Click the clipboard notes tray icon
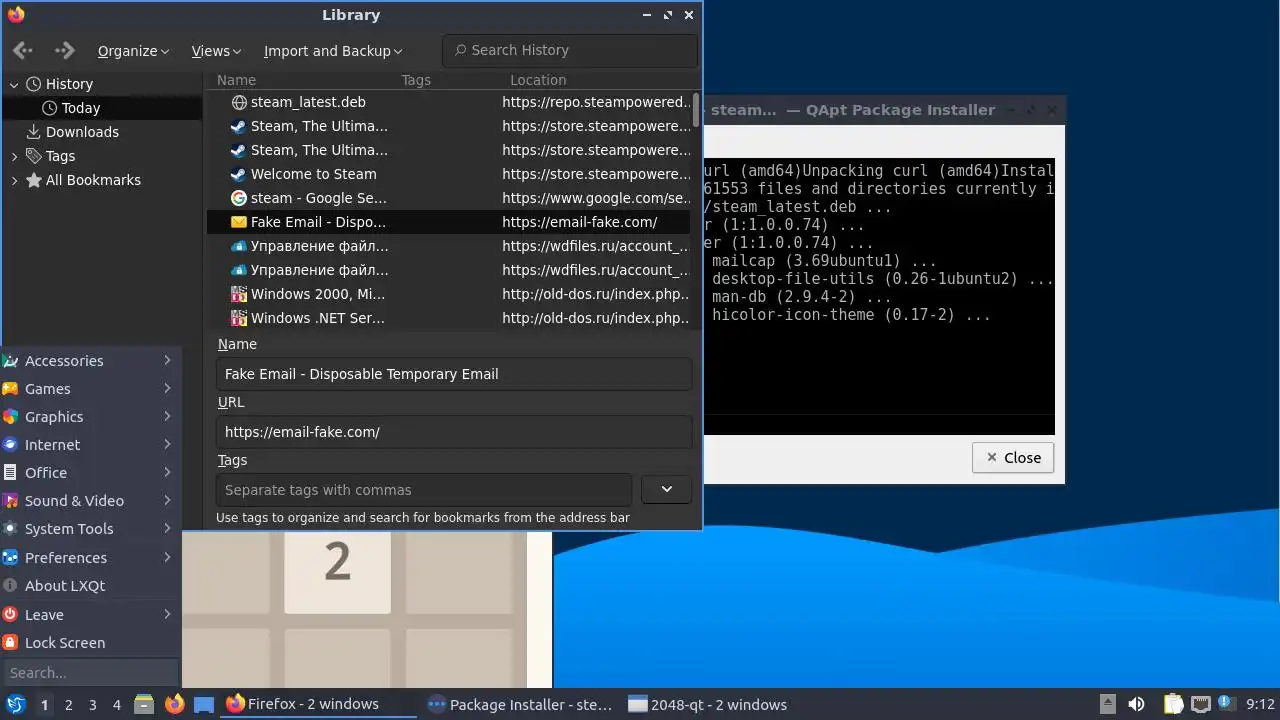 click(1173, 704)
